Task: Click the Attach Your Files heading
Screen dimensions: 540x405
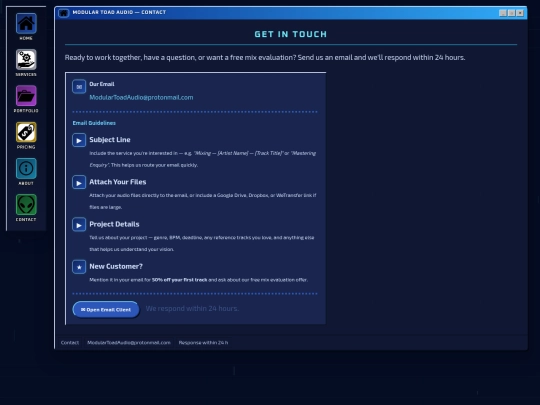Action: 118,182
